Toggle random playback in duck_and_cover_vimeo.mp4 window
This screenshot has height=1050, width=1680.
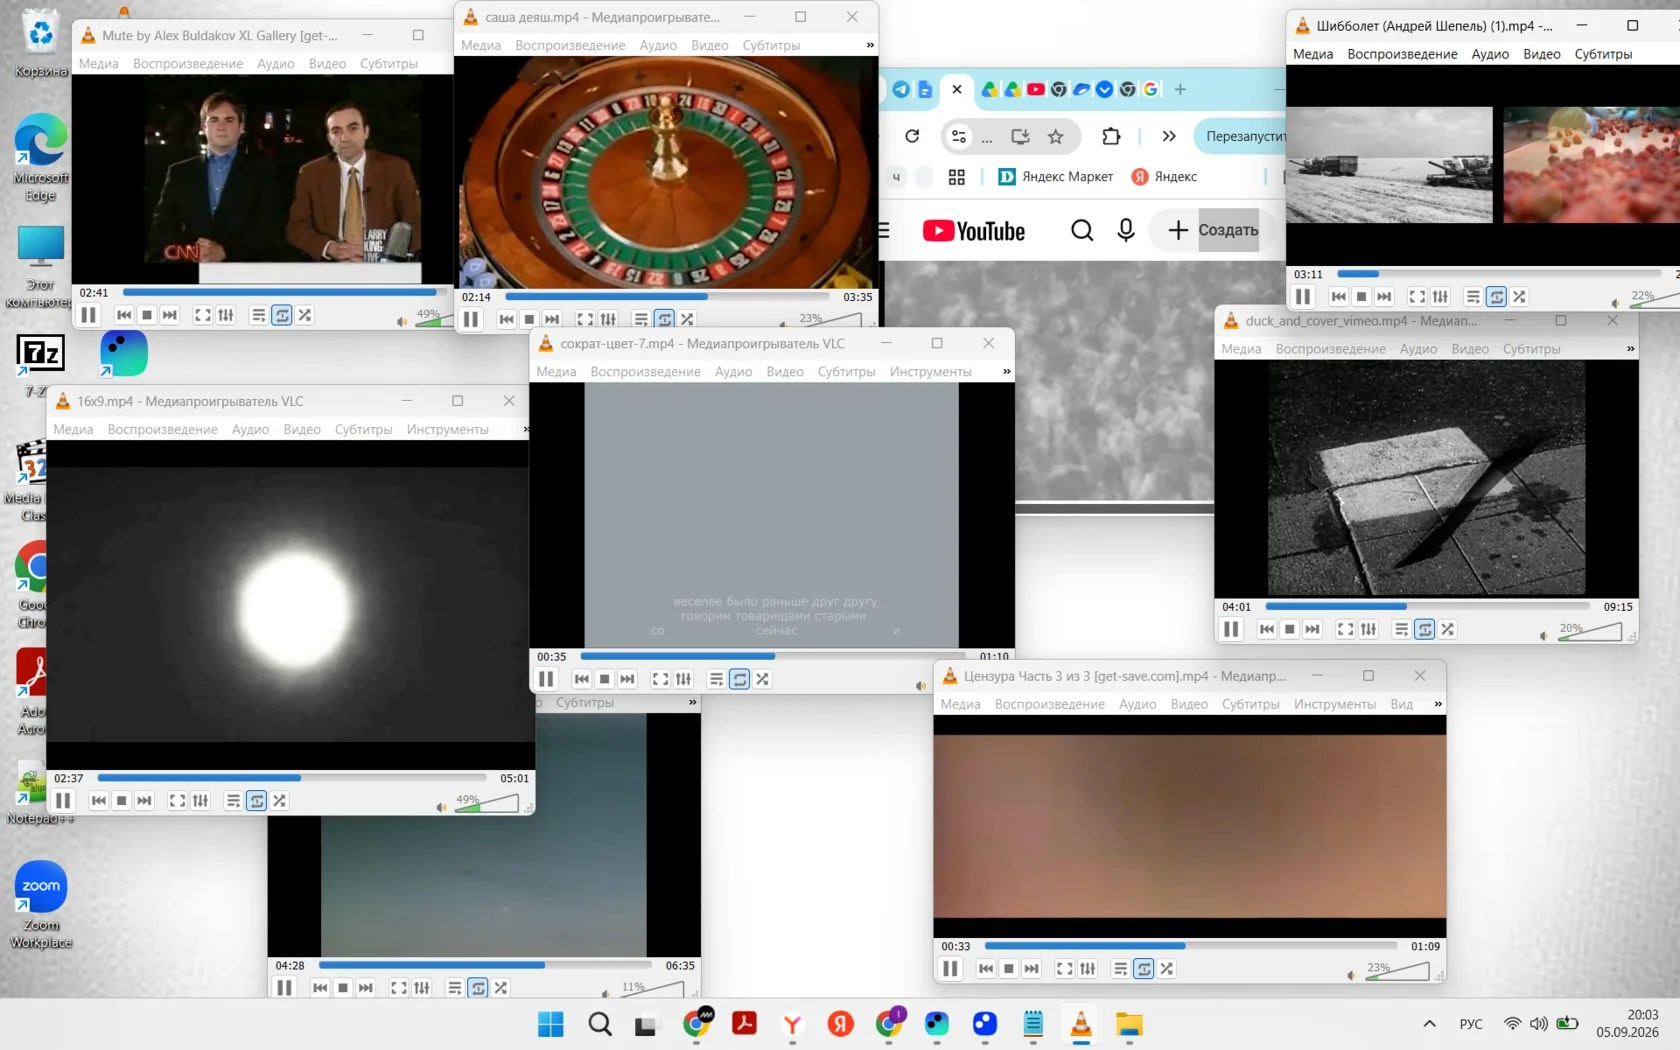[x=1448, y=629]
